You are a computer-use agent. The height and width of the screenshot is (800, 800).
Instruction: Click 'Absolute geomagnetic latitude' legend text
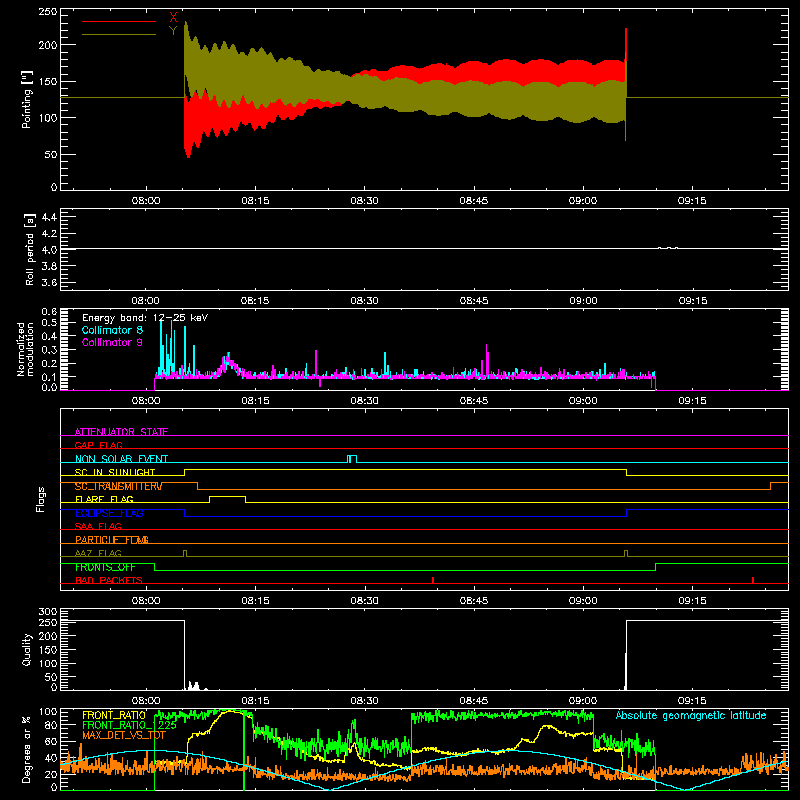pos(691,715)
